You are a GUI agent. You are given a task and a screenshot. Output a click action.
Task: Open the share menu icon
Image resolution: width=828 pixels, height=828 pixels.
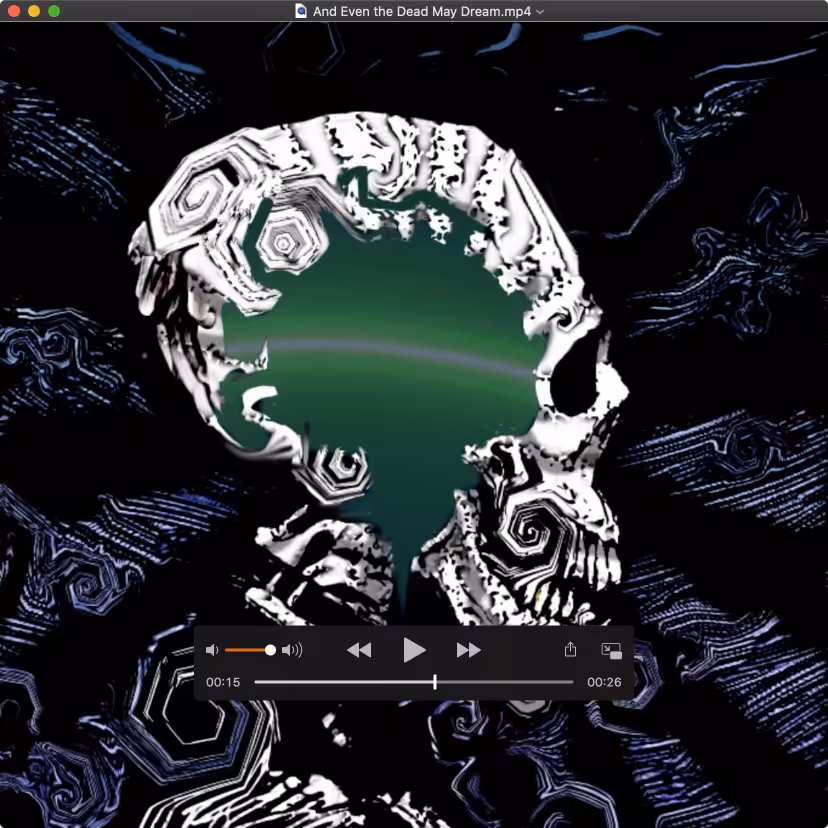pos(570,649)
